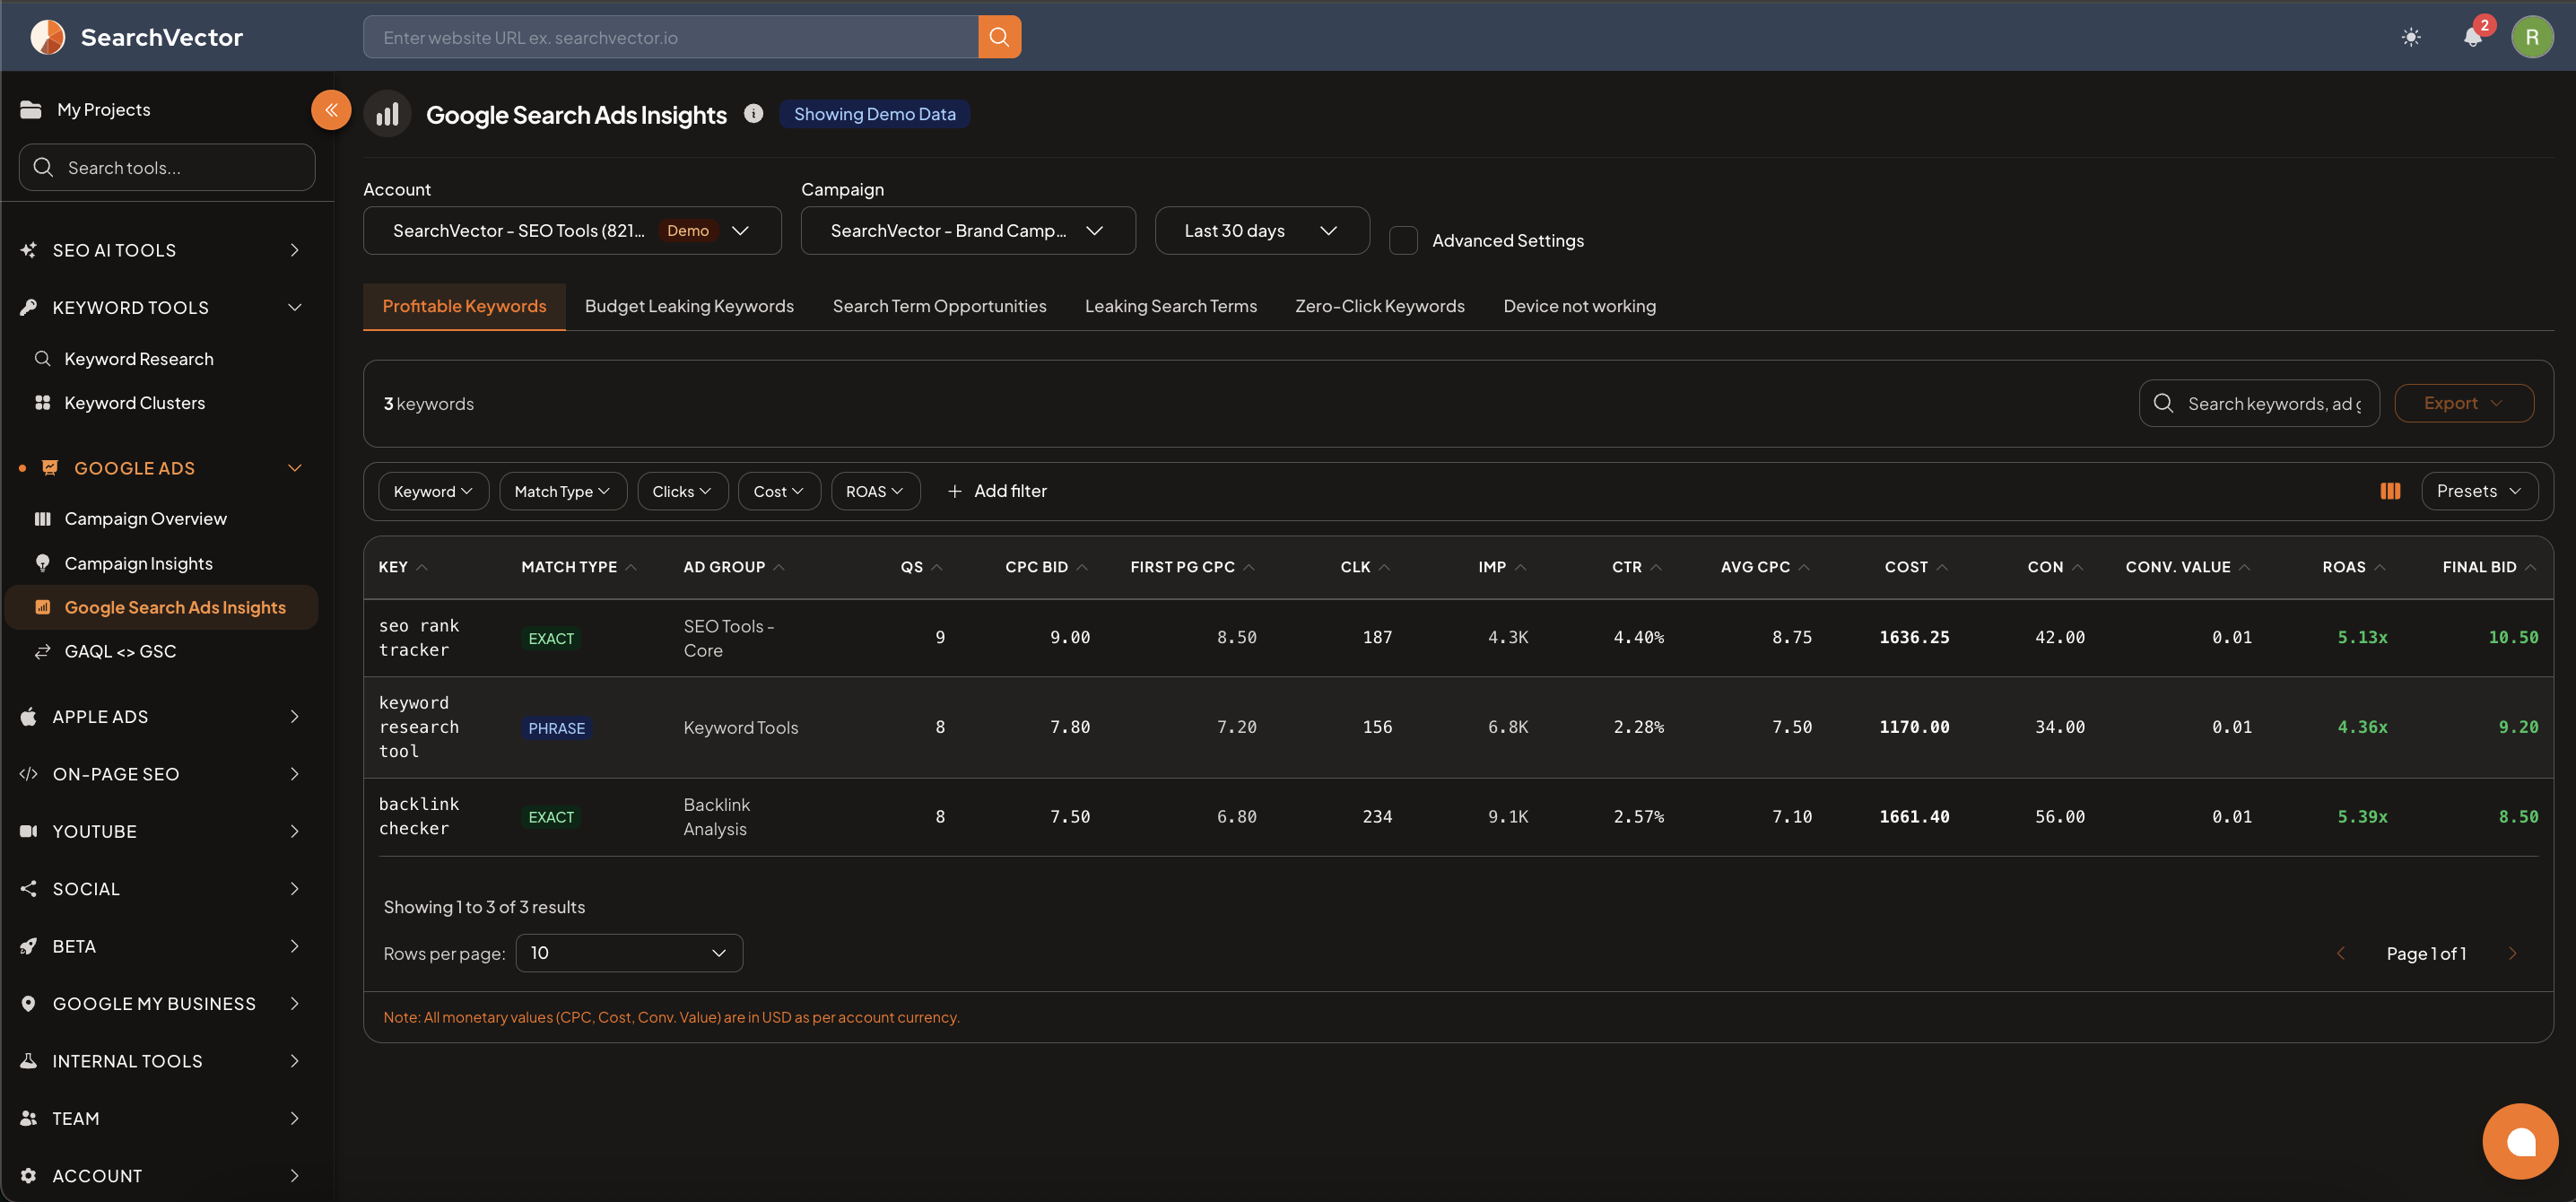Open the Last 30 days date dropdown
Viewport: 2576px width, 1202px height.
coord(1262,231)
